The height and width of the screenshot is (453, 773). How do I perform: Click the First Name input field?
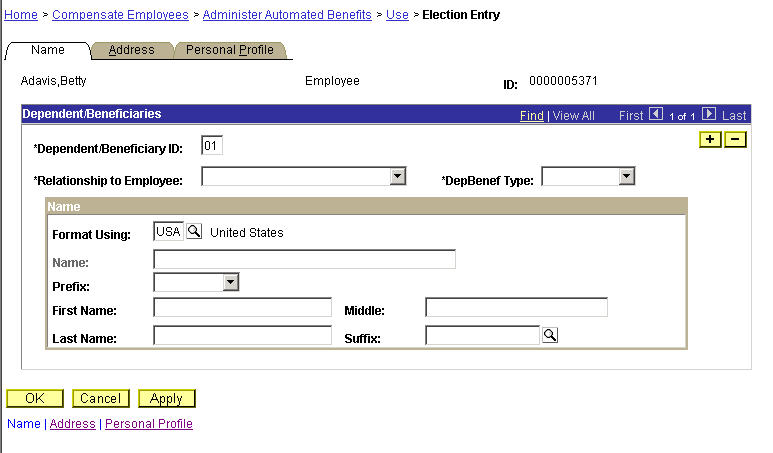(x=243, y=307)
